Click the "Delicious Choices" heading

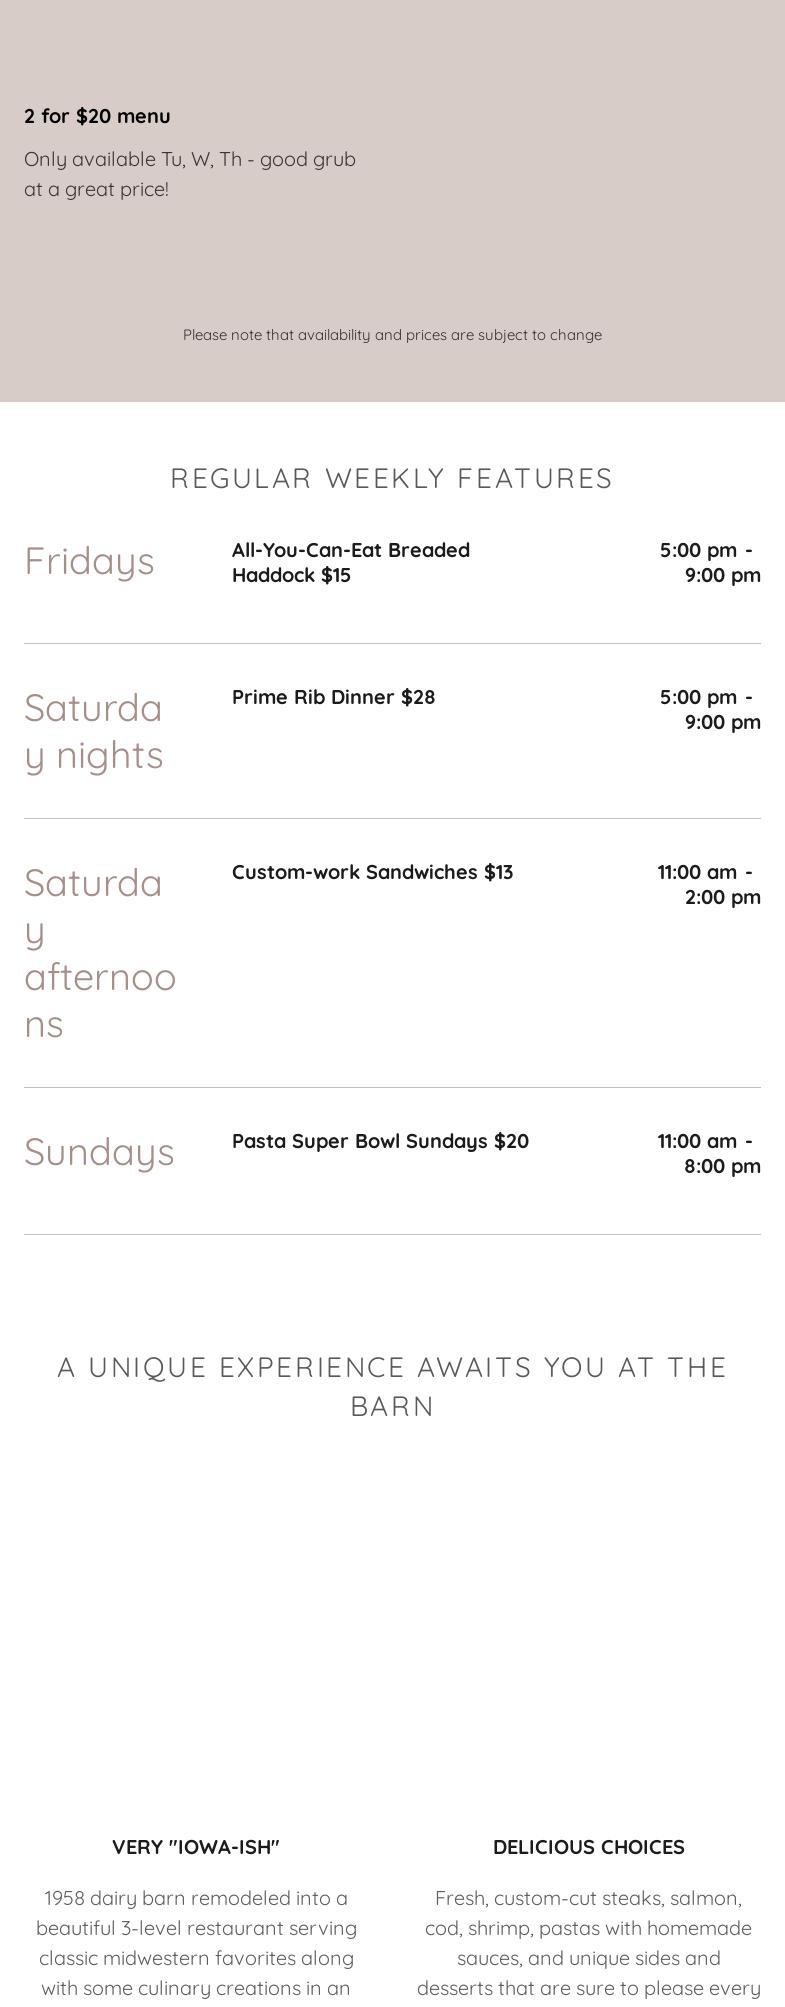tap(588, 1847)
